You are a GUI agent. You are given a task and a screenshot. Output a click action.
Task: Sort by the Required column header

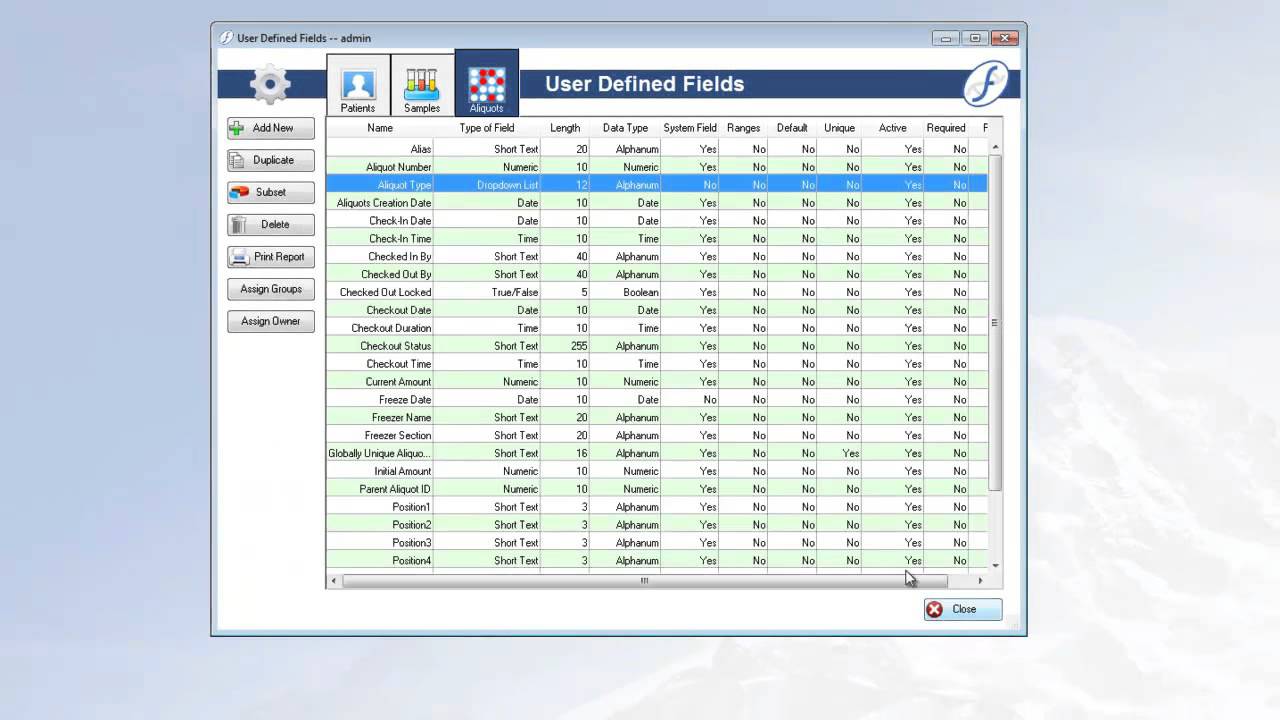[x=946, y=128]
